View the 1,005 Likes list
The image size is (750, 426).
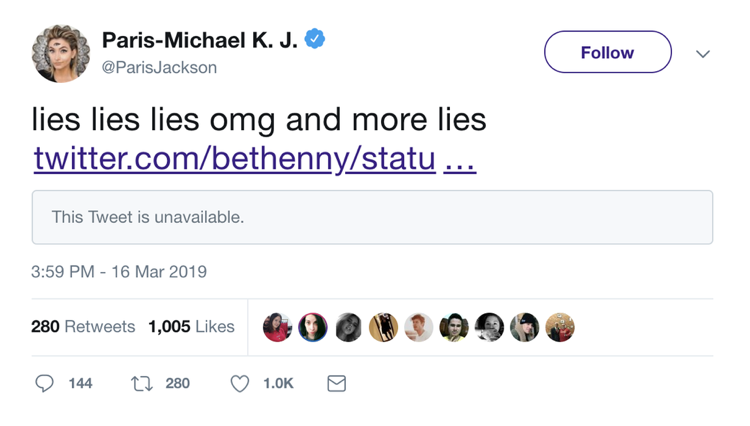pos(191,327)
